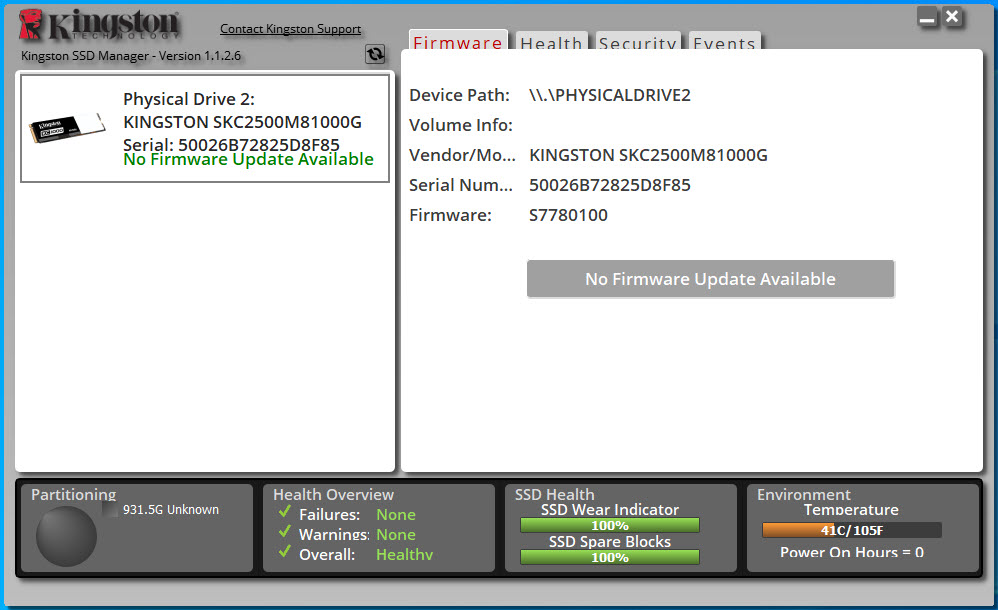Image resolution: width=998 pixels, height=610 pixels.
Task: Click the Temperature label
Action: coord(851,509)
